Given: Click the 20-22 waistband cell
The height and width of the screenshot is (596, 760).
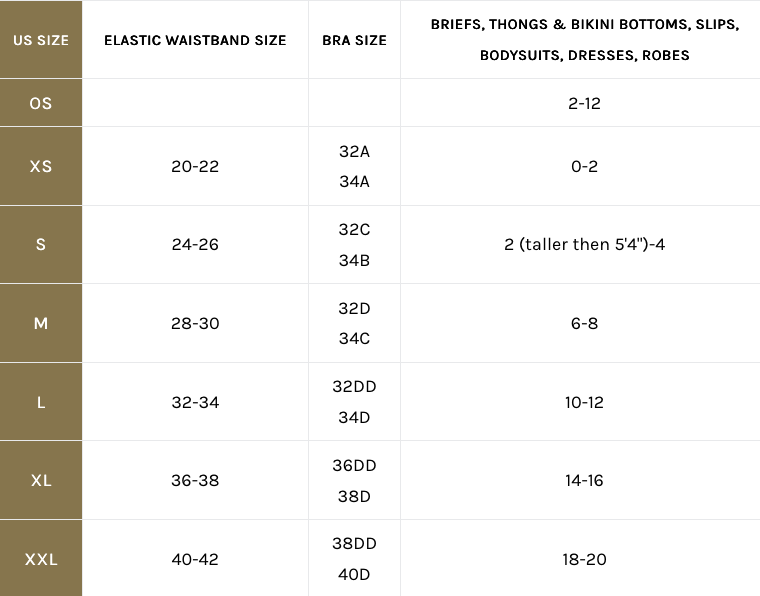Looking at the screenshot, I should (195, 166).
